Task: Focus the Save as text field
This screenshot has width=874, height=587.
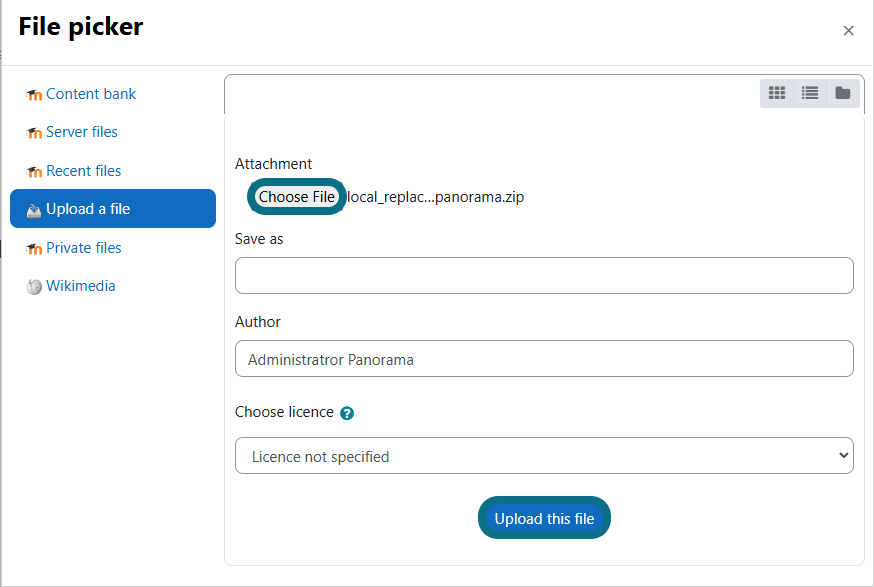Action: tap(544, 275)
